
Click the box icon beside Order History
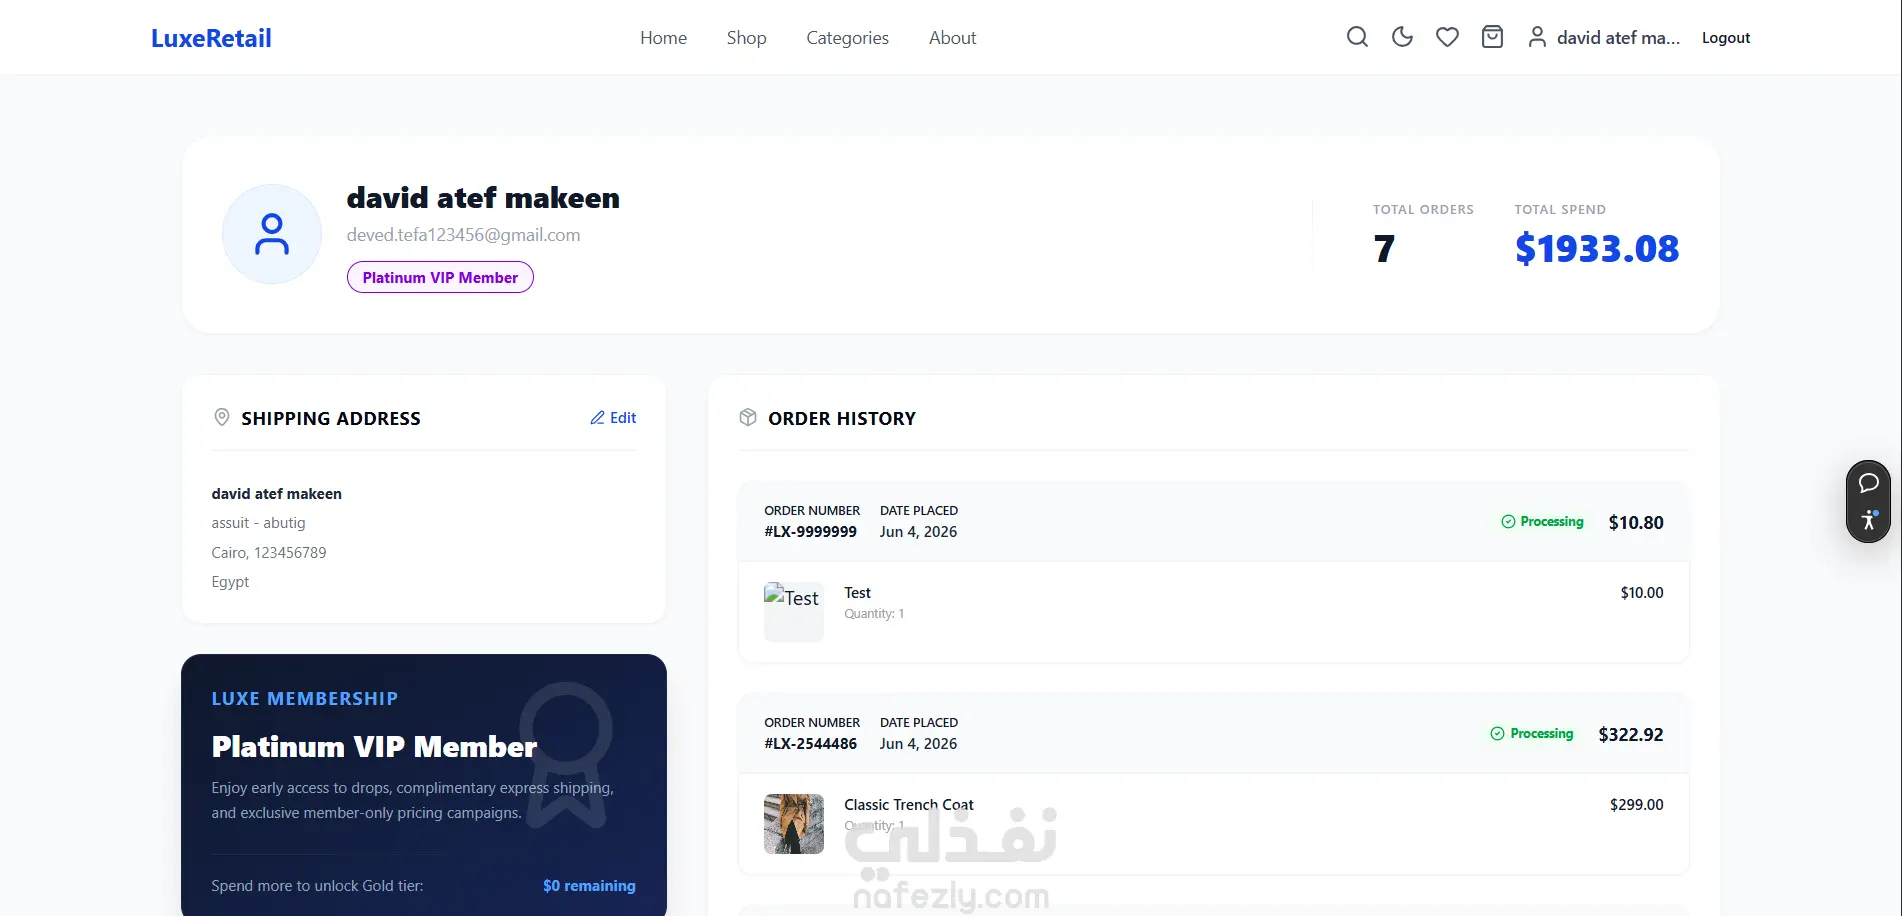point(748,417)
